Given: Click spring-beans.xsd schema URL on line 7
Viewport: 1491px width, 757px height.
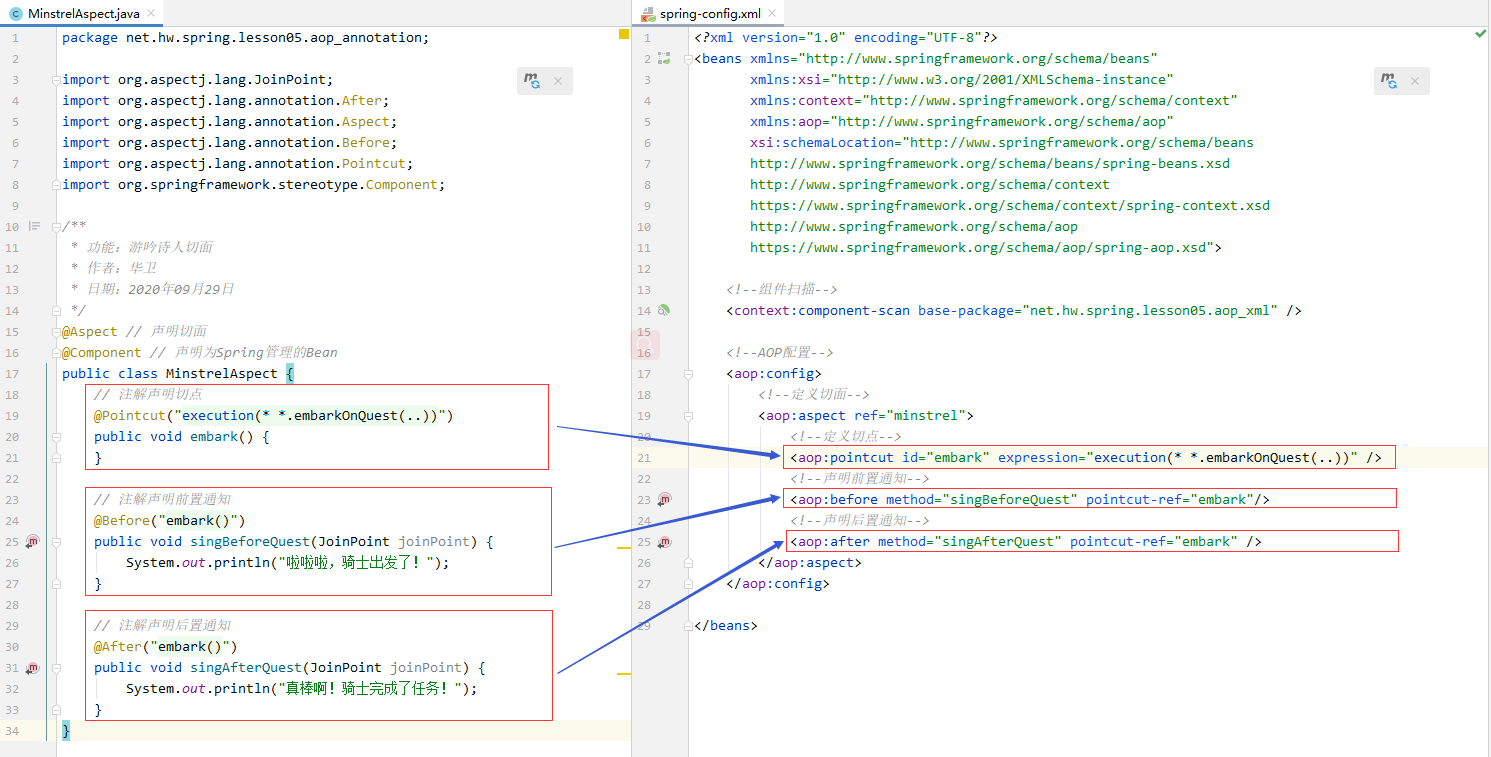Looking at the screenshot, I should point(990,163).
